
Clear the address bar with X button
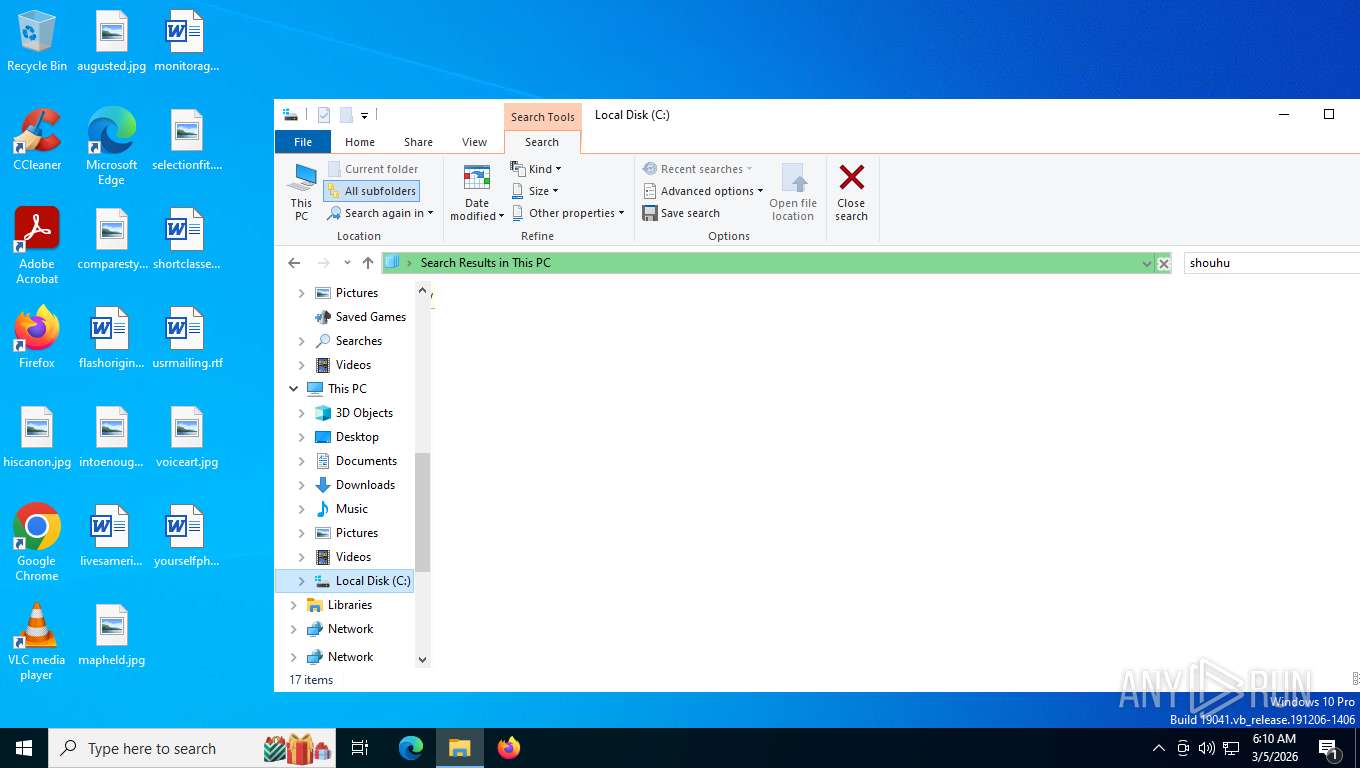coord(1163,264)
